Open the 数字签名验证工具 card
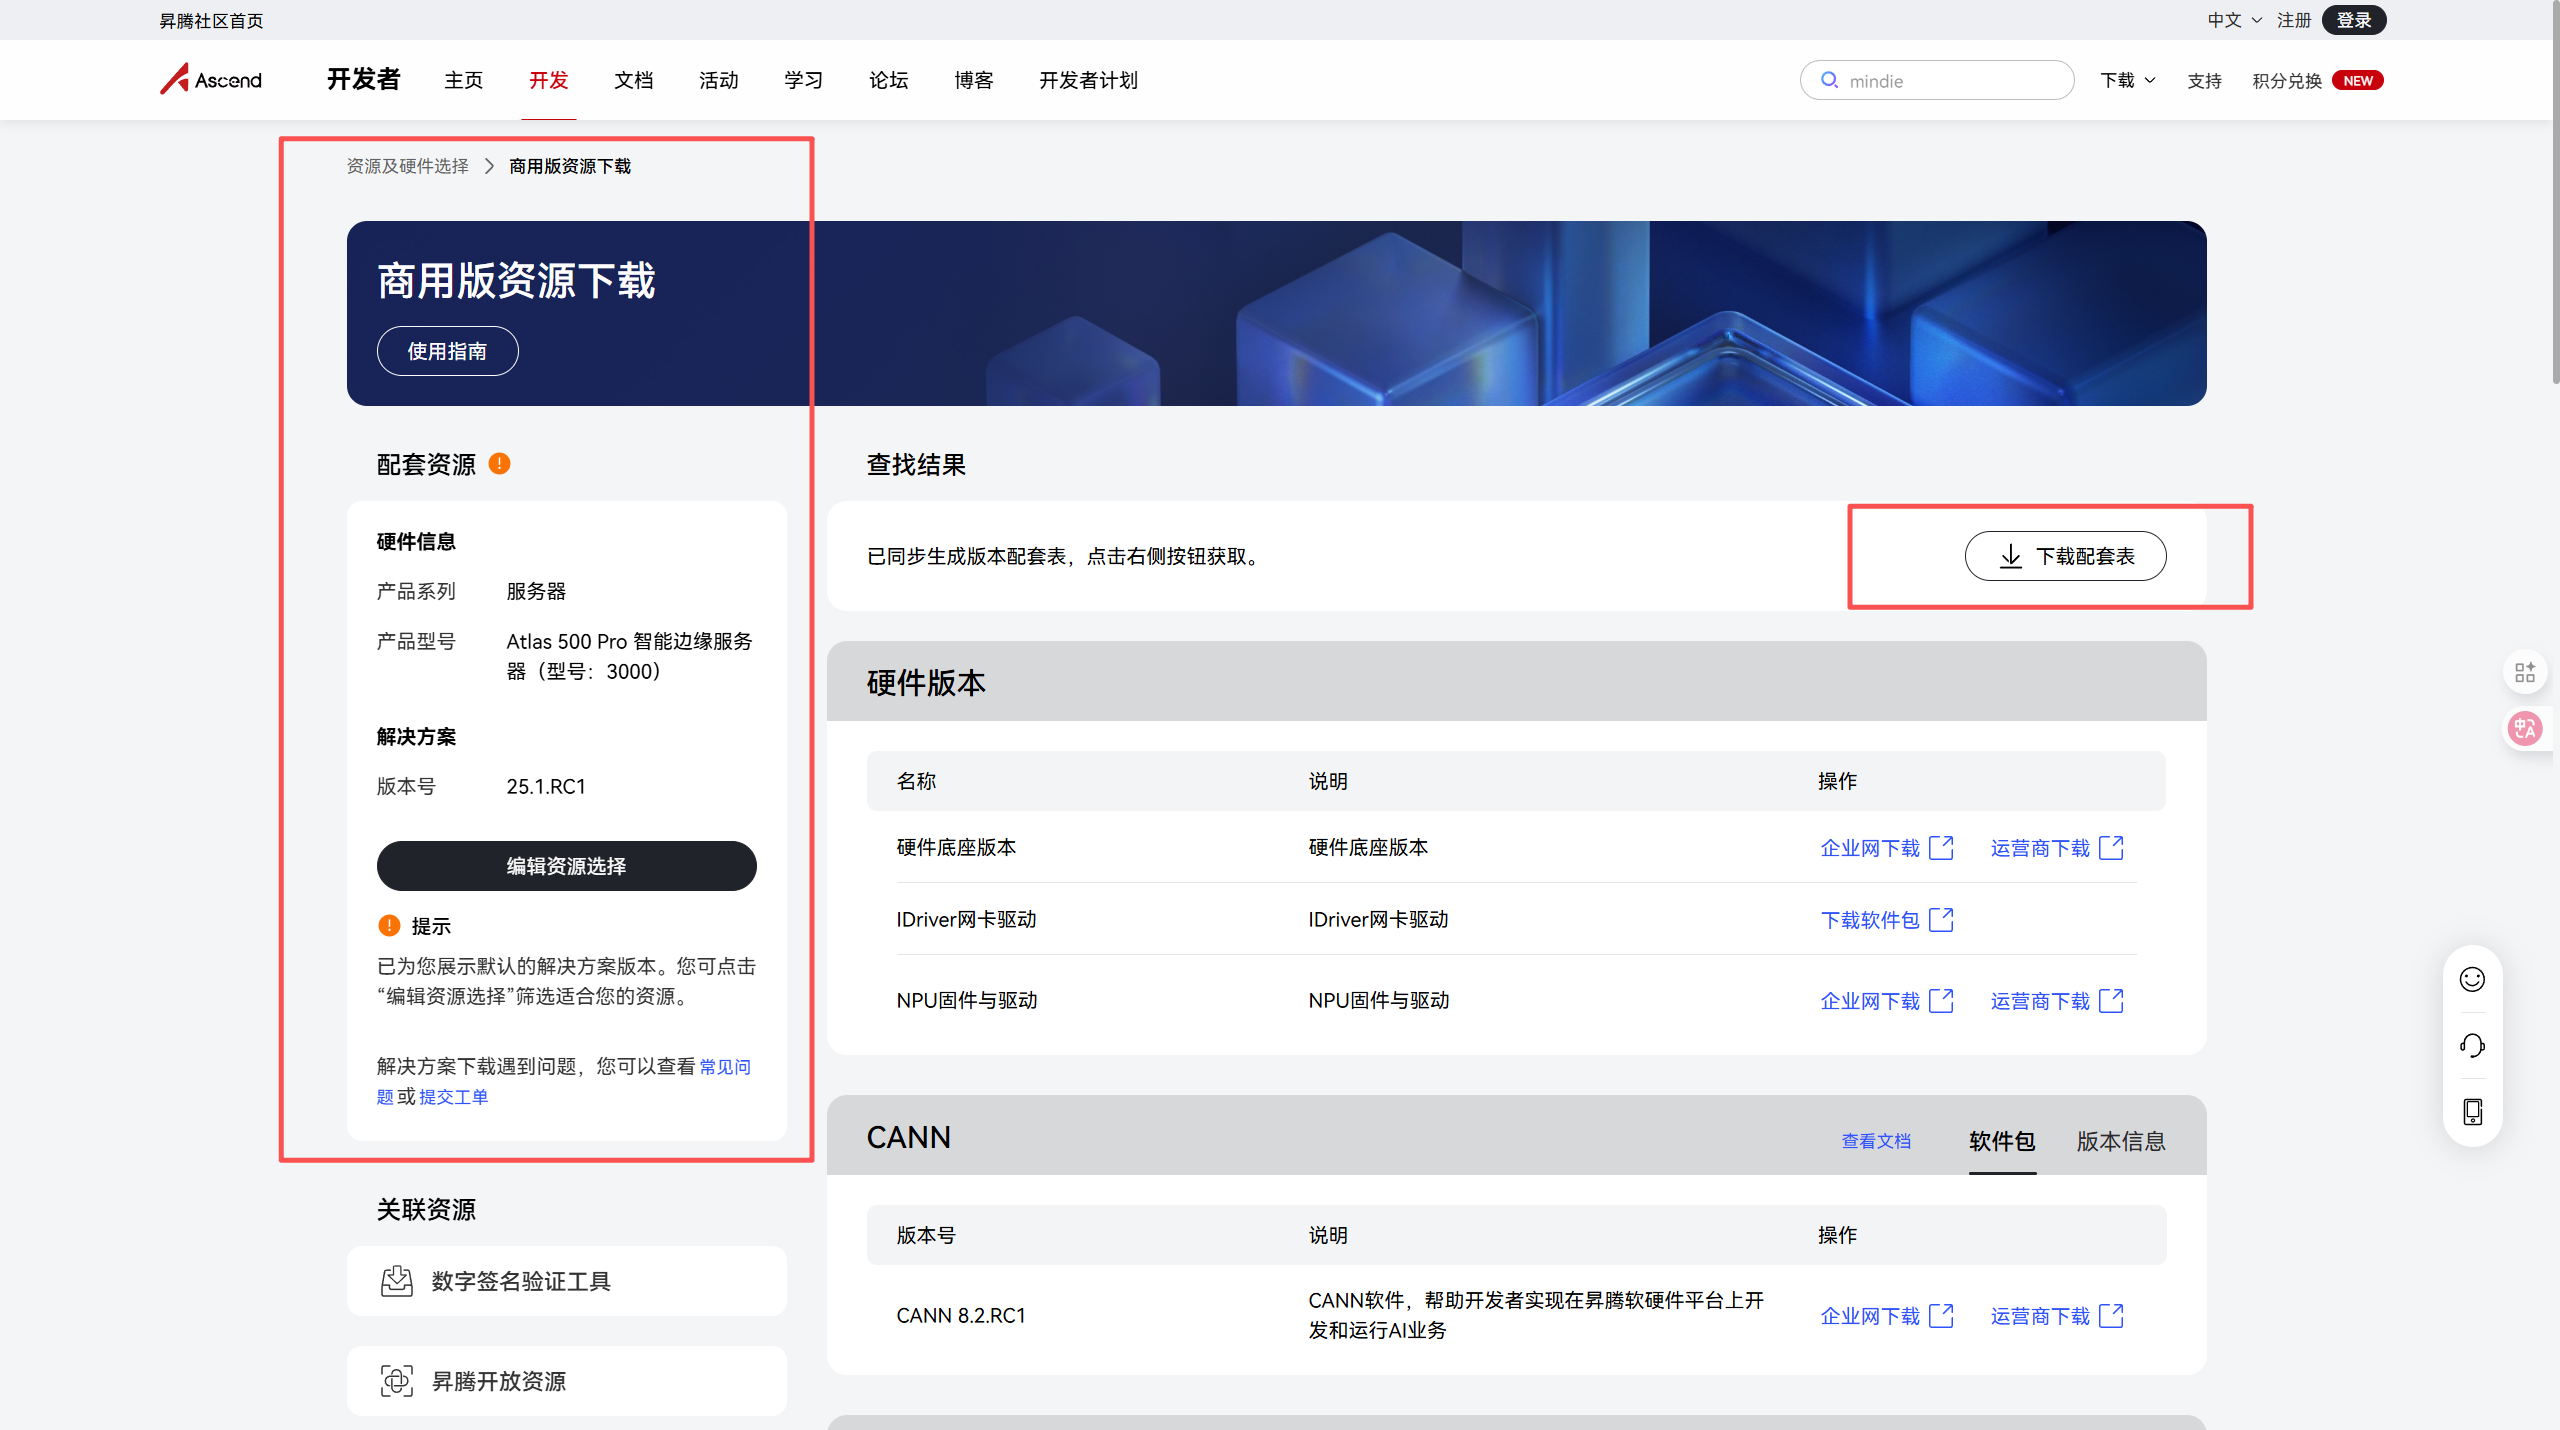 pos(566,1281)
